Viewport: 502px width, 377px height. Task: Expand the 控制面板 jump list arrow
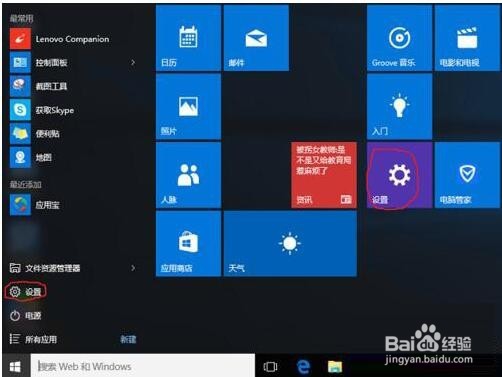click(x=133, y=62)
